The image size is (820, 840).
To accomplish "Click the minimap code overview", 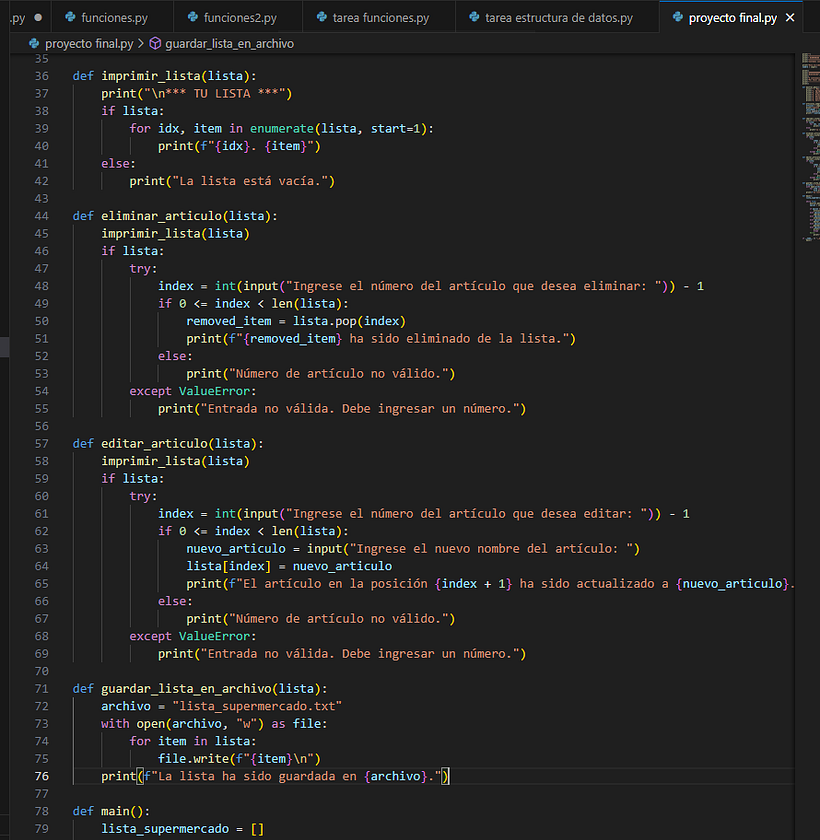I will point(810,146).
